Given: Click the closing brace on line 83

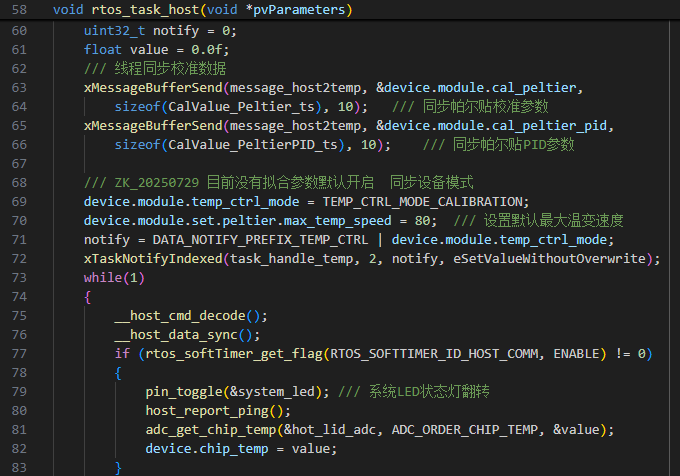Looking at the screenshot, I should coord(118,468).
